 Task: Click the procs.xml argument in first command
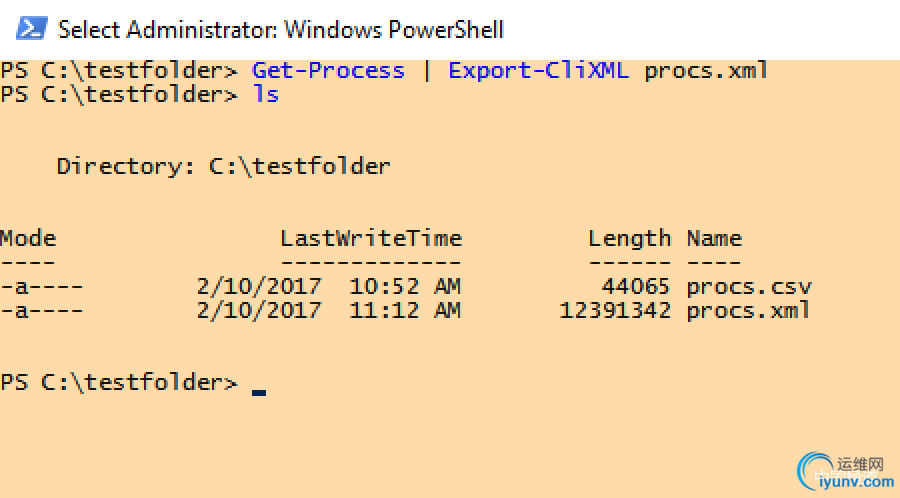[x=706, y=71]
